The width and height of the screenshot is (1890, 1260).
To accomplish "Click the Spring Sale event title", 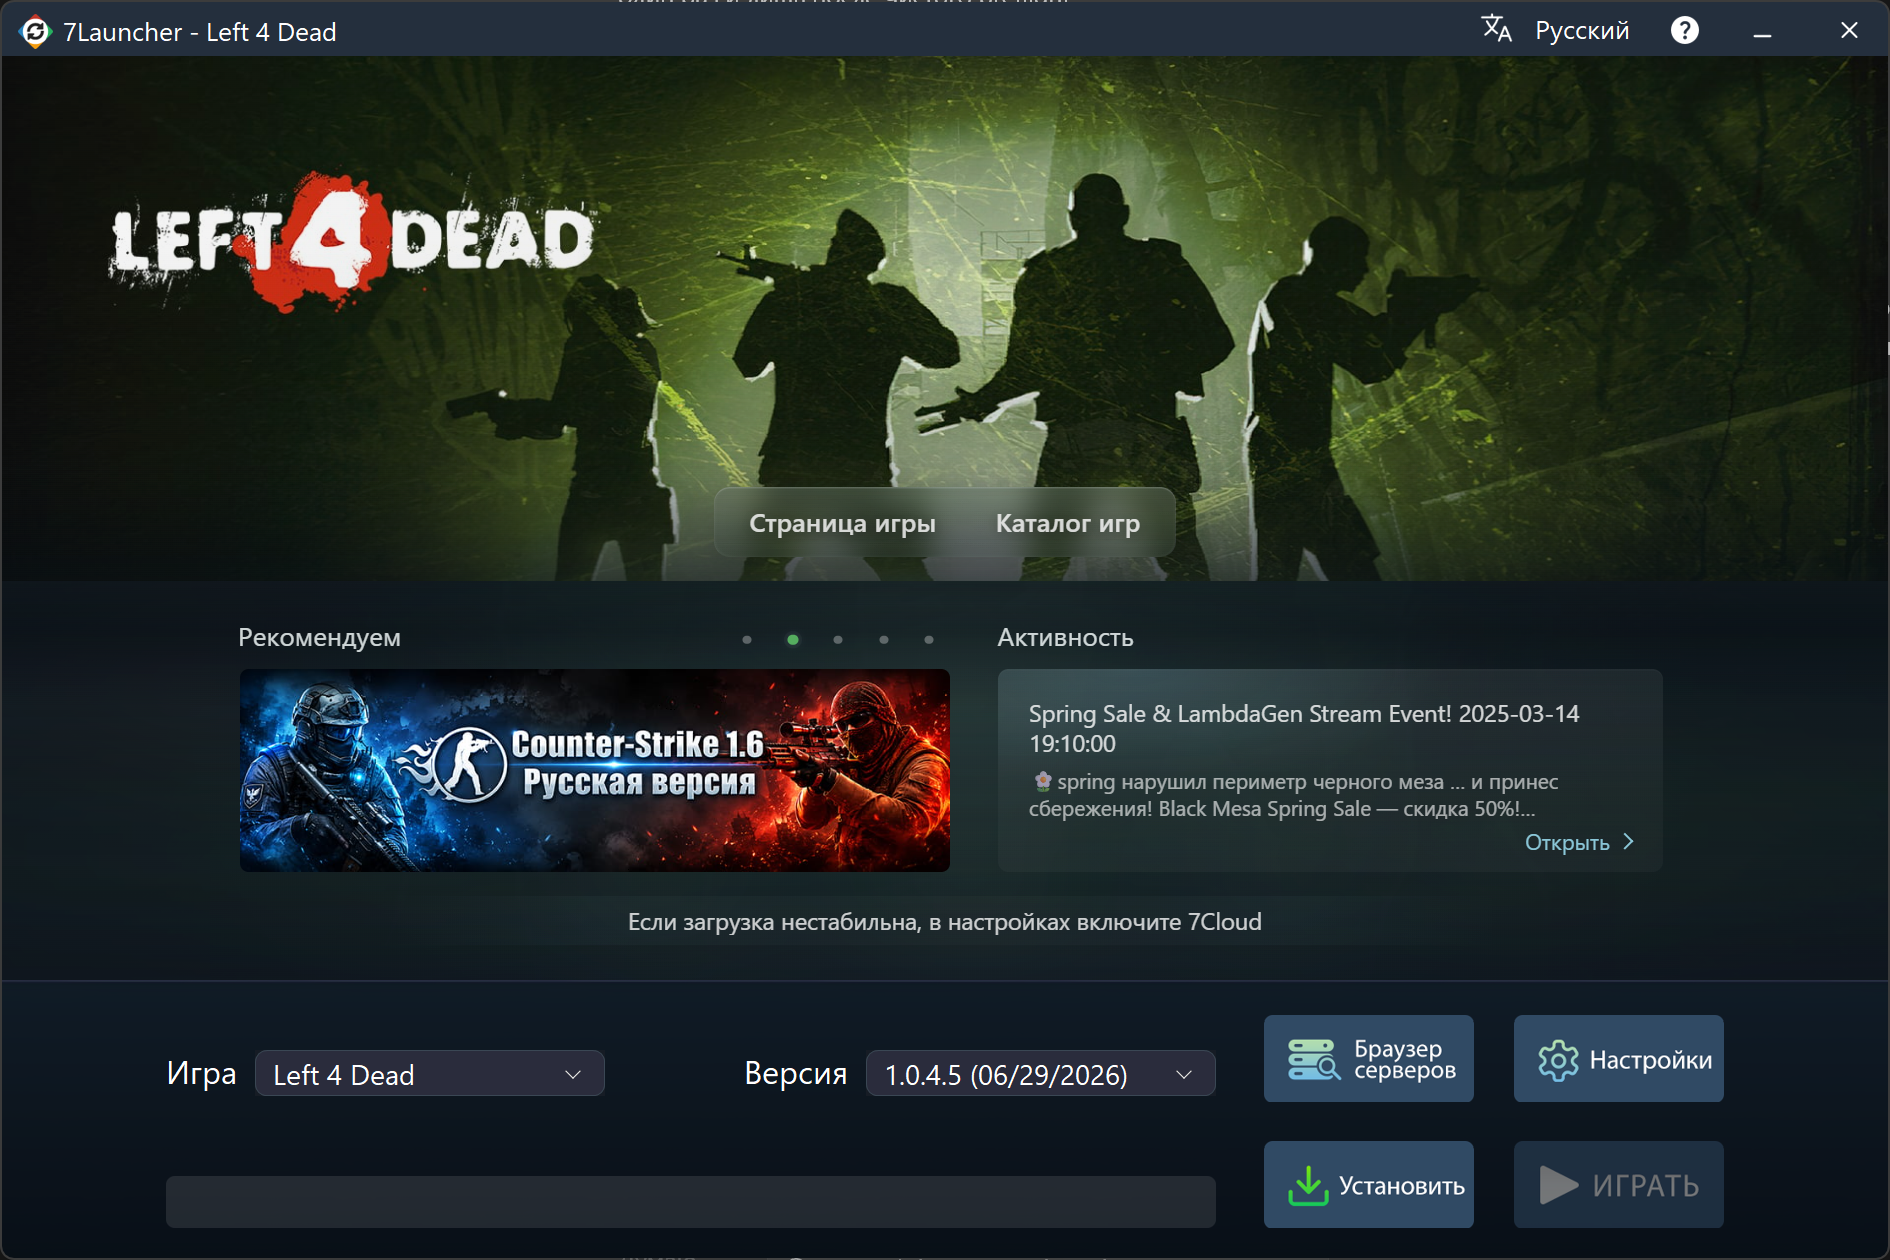I will (x=1304, y=728).
